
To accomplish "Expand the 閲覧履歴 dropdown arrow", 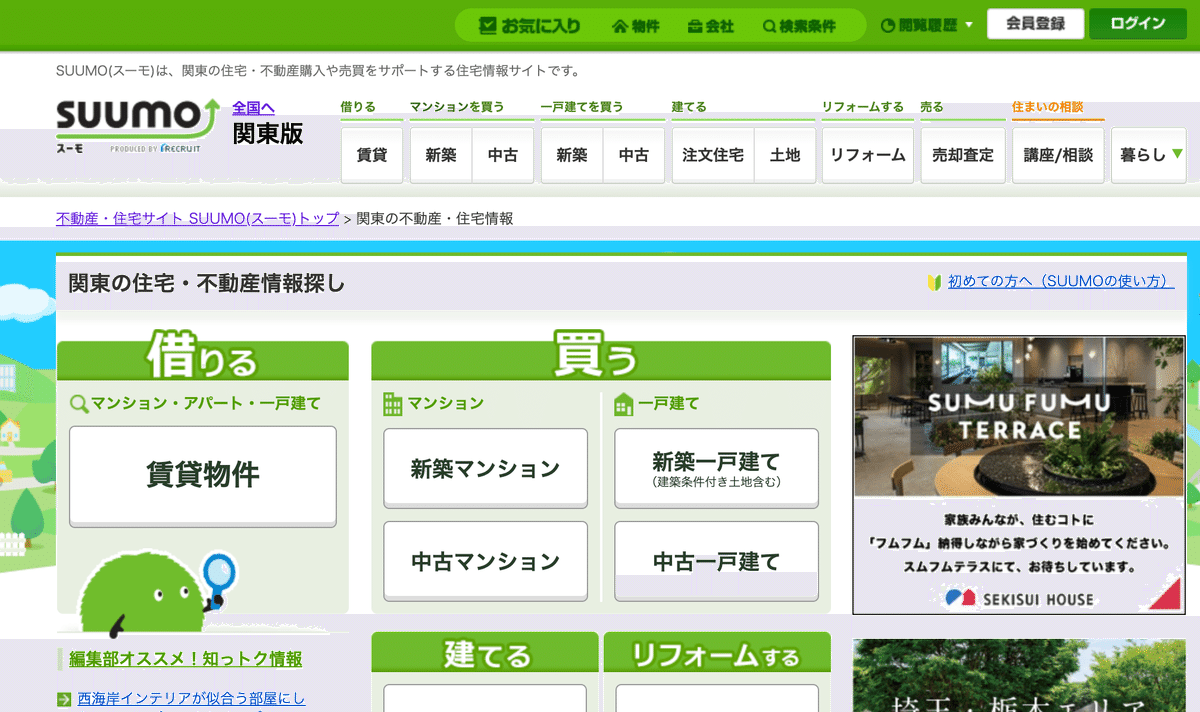I will 968,25.
